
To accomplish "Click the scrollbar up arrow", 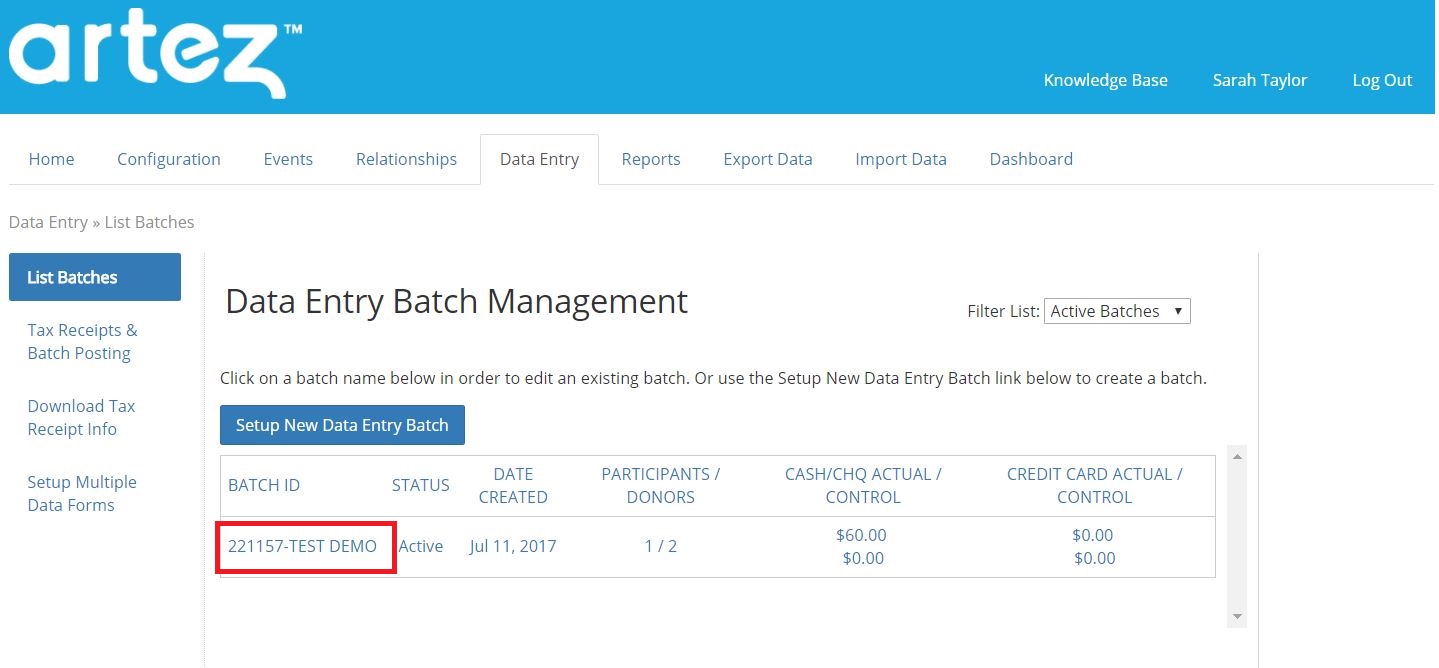I will tap(1237, 457).
